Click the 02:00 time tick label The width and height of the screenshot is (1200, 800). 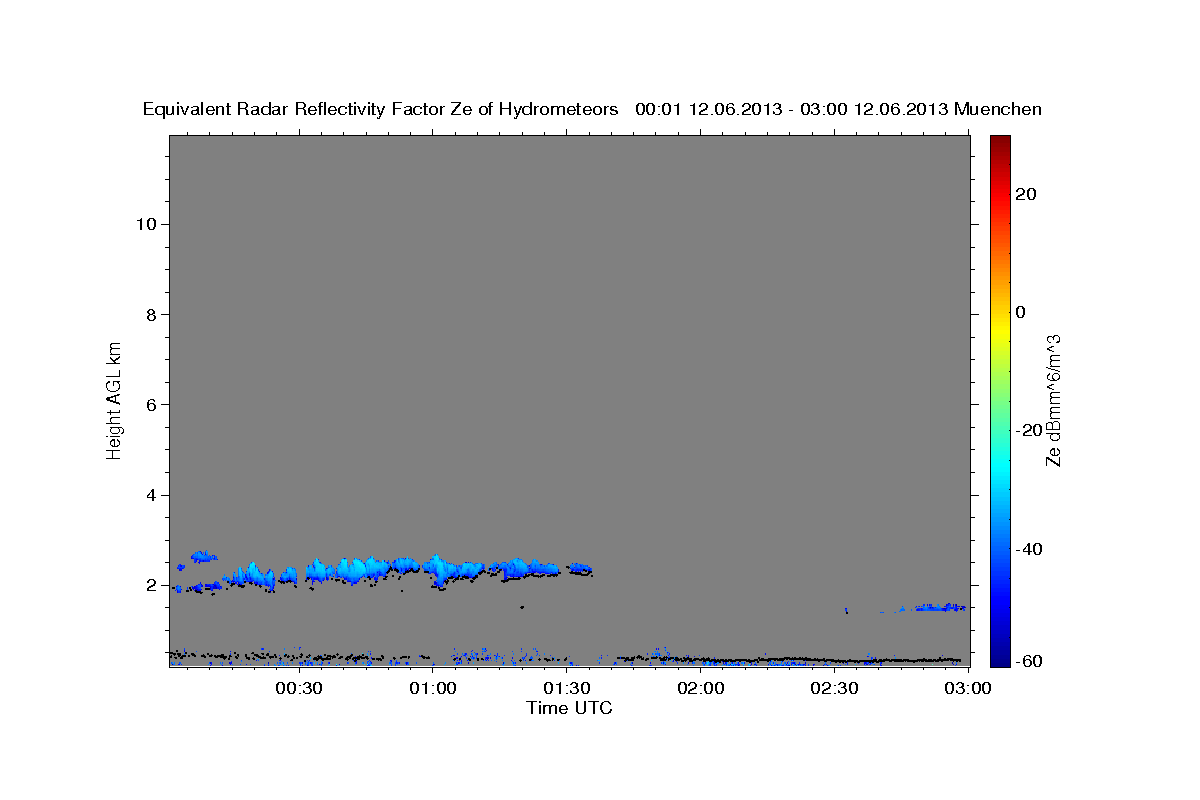click(701, 688)
